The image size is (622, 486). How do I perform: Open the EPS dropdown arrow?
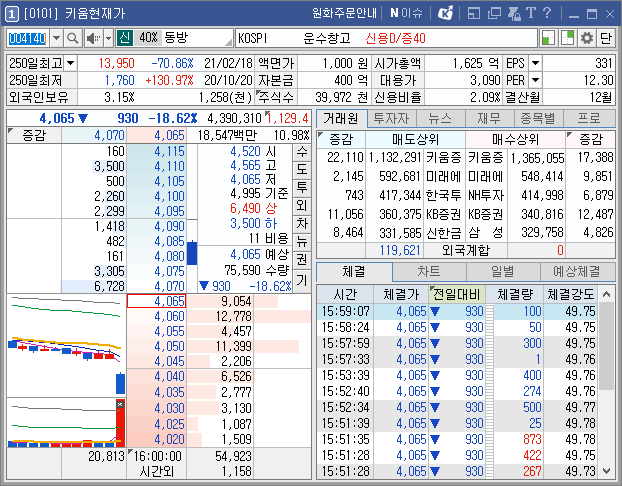click(536, 63)
